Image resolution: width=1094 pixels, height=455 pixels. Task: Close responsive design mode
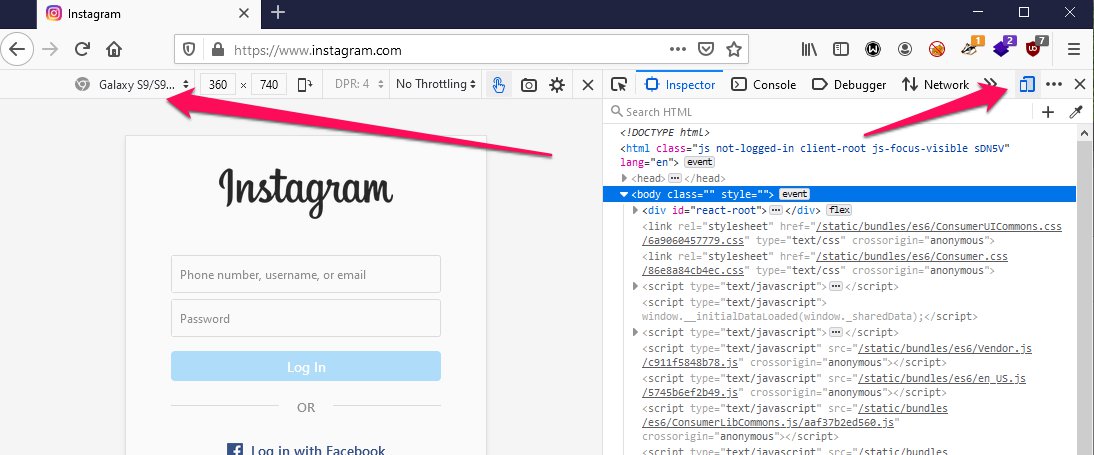coord(588,85)
